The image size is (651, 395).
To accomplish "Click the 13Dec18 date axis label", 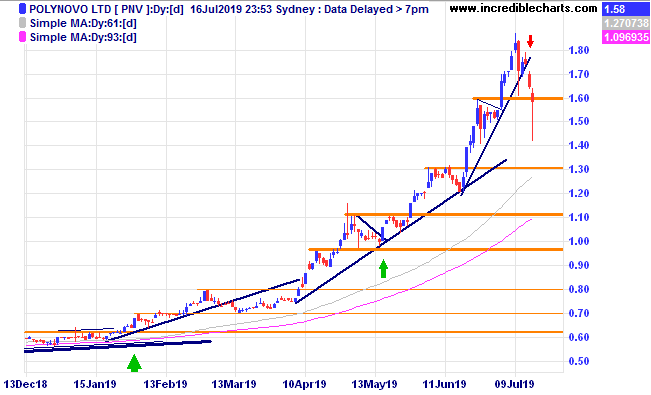I will coord(26,385).
